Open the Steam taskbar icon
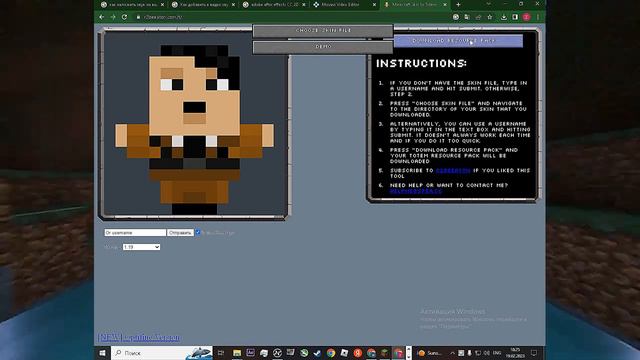Screen dimensions: 640x360 (318, 353)
